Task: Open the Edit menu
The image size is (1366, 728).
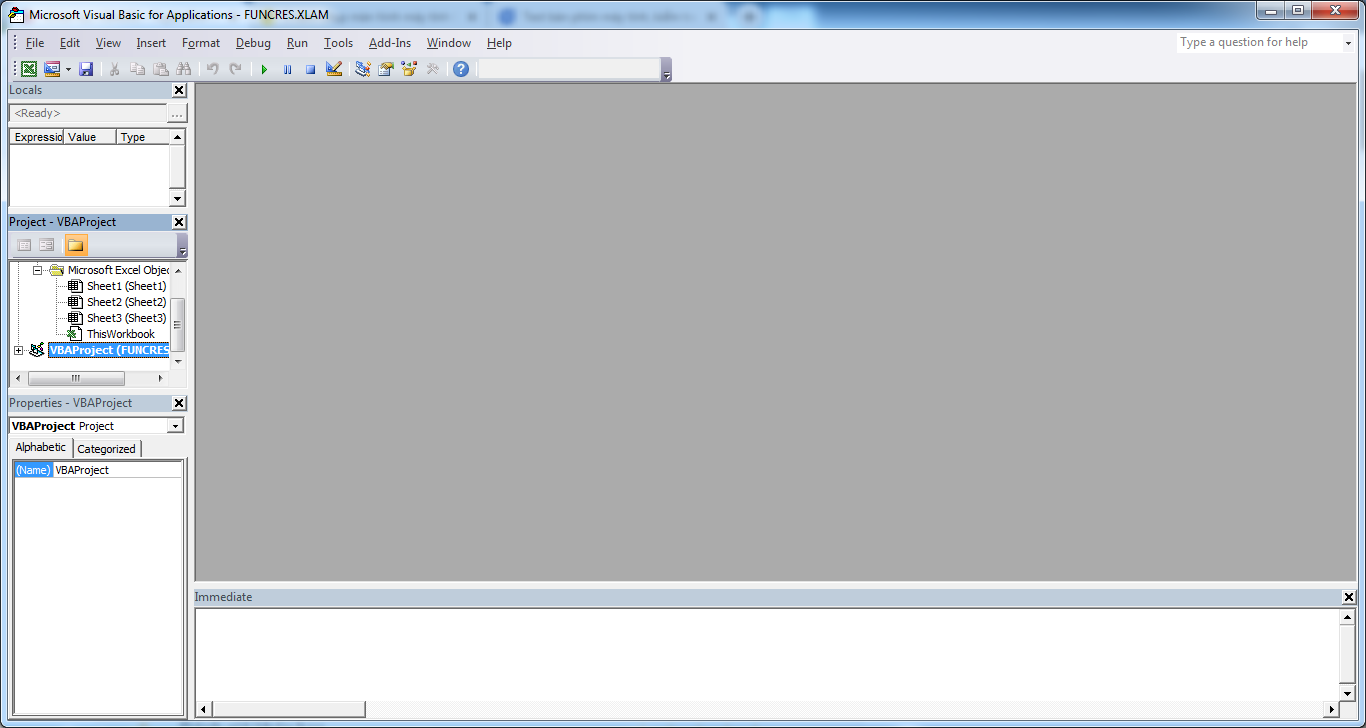Action: (70, 43)
